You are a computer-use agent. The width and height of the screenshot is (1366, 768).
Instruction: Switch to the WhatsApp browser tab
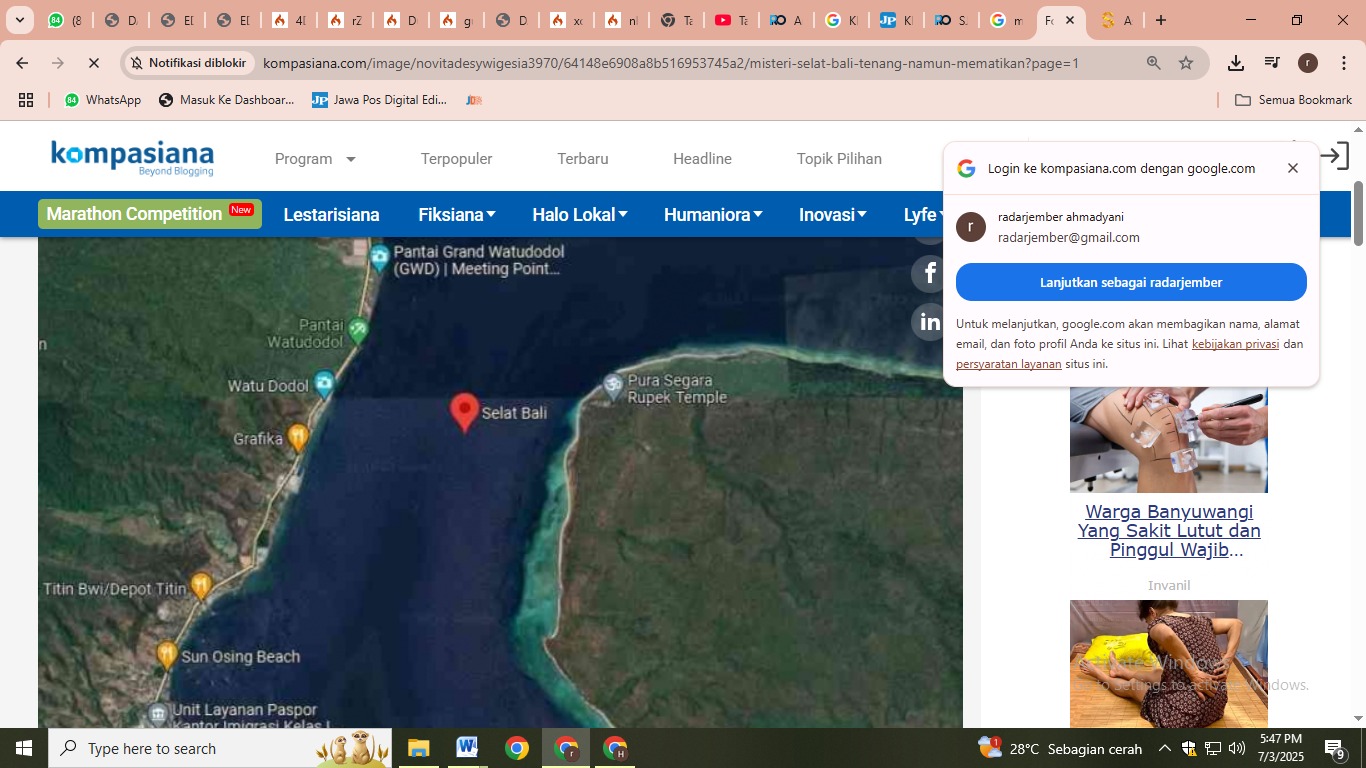pyautogui.click(x=66, y=20)
